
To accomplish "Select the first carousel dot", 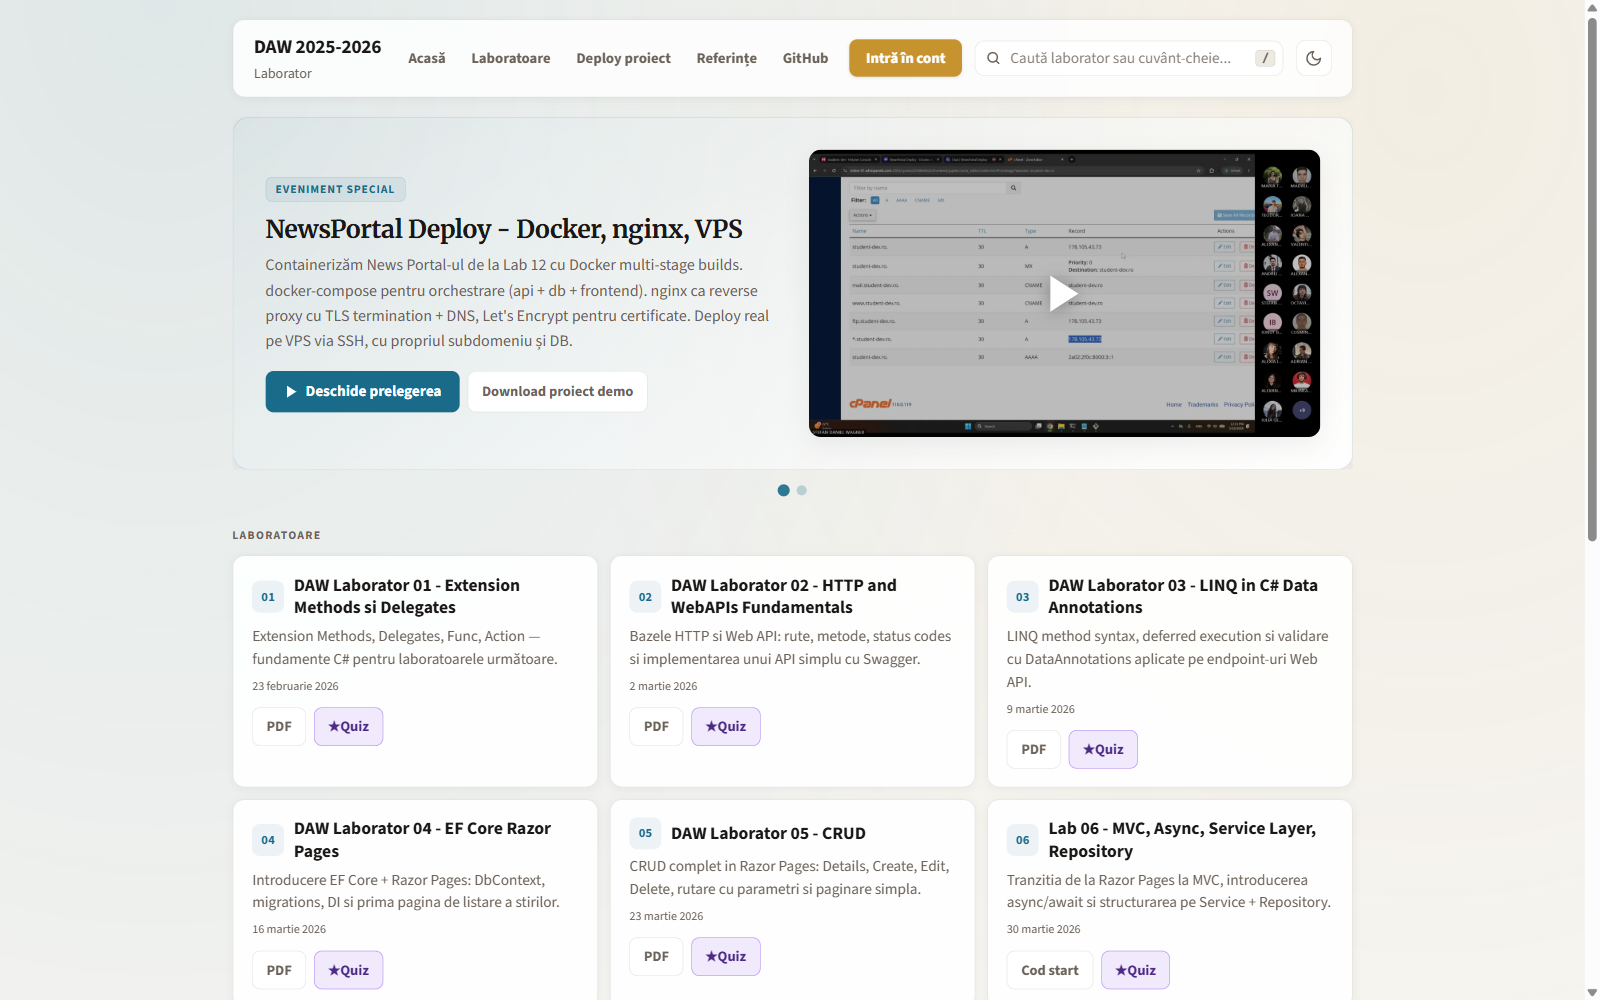I will point(784,490).
